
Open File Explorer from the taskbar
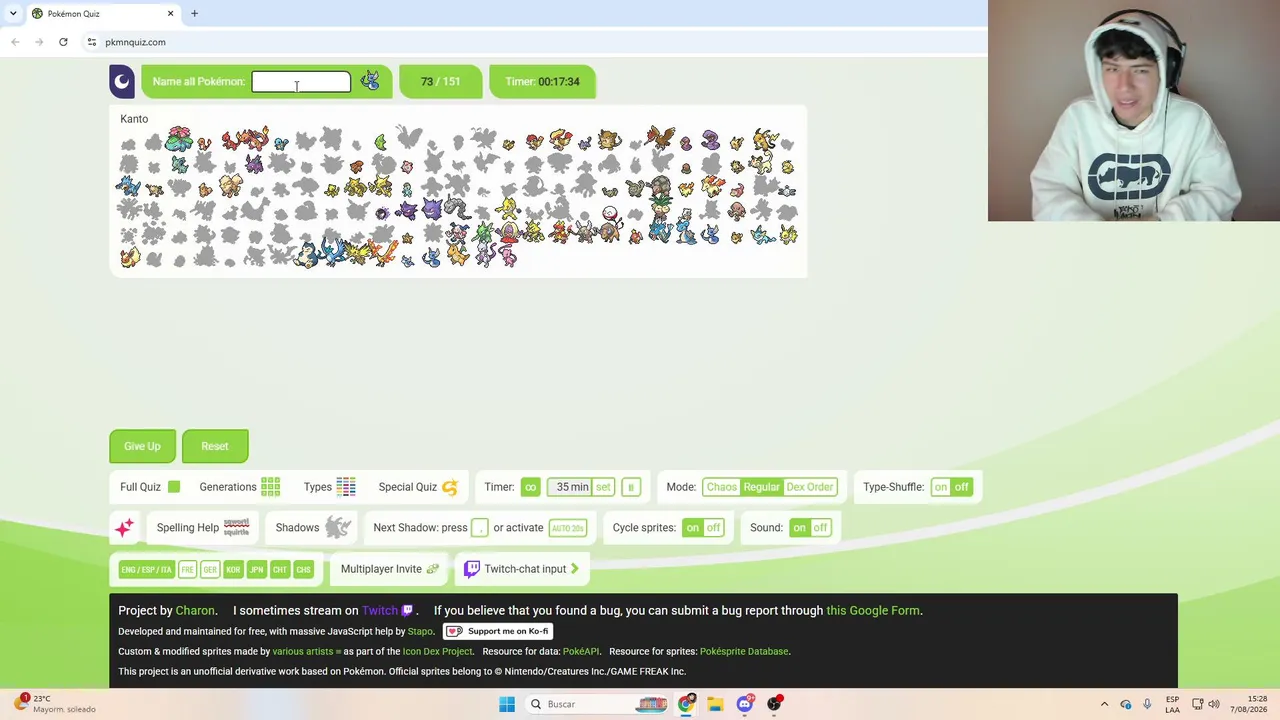(715, 704)
